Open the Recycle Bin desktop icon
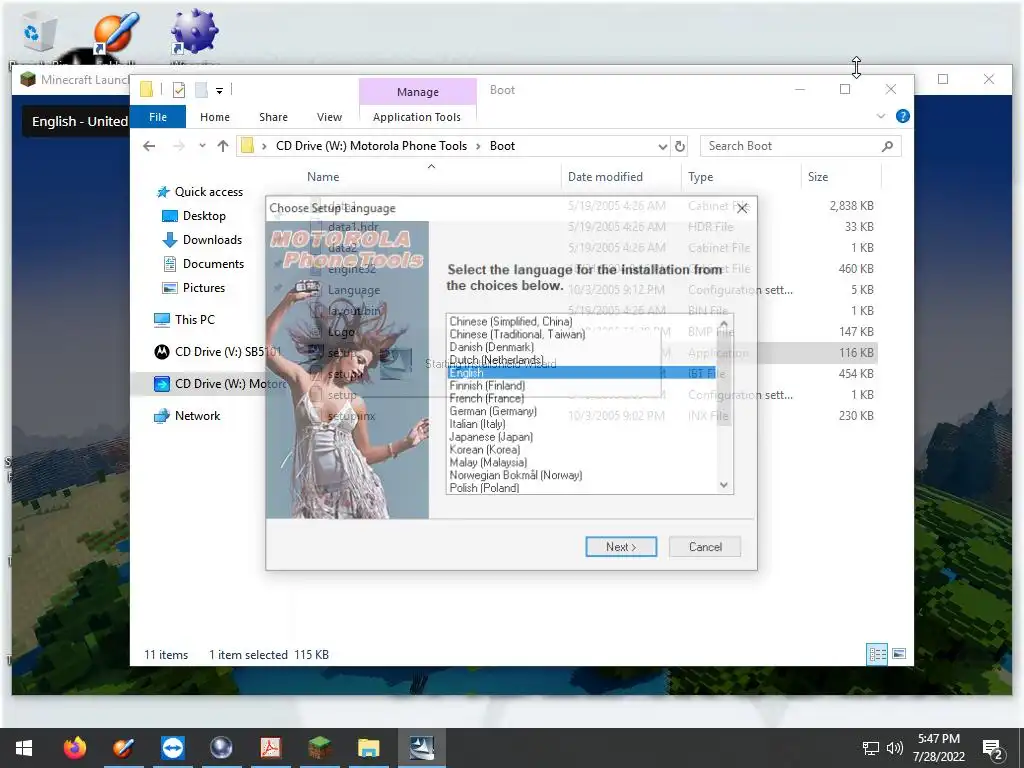The height and width of the screenshot is (768, 1024). 39,33
